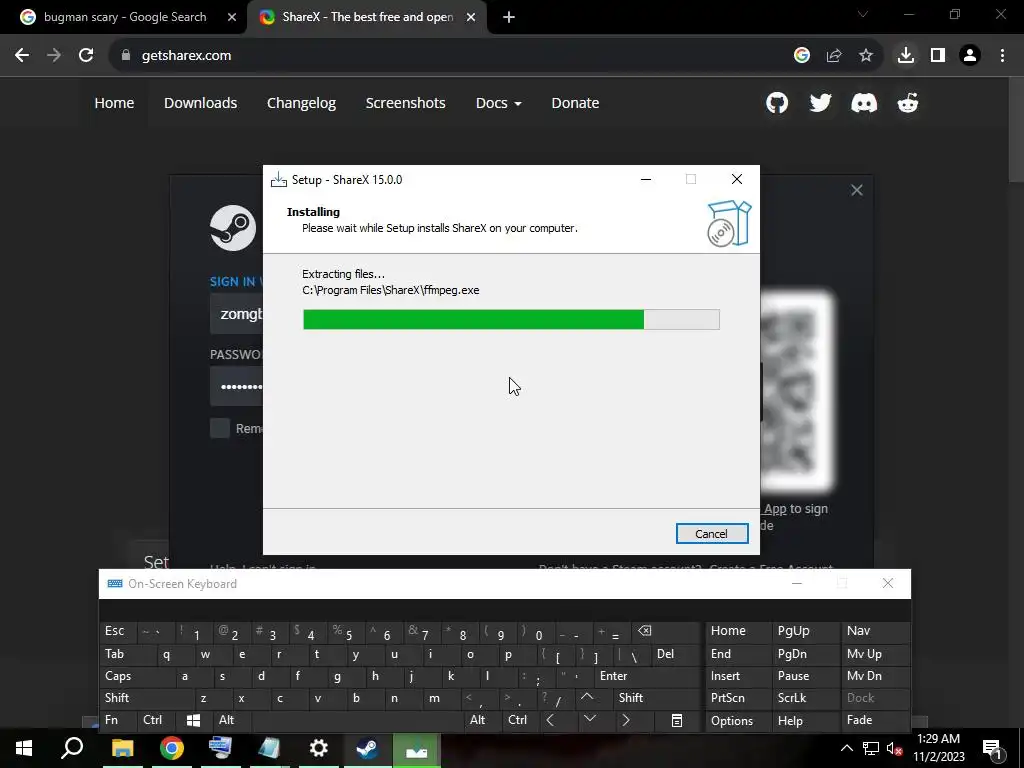Switch to the bugman scary Google Search tab
Image resolution: width=1024 pixels, height=768 pixels.
point(124,17)
